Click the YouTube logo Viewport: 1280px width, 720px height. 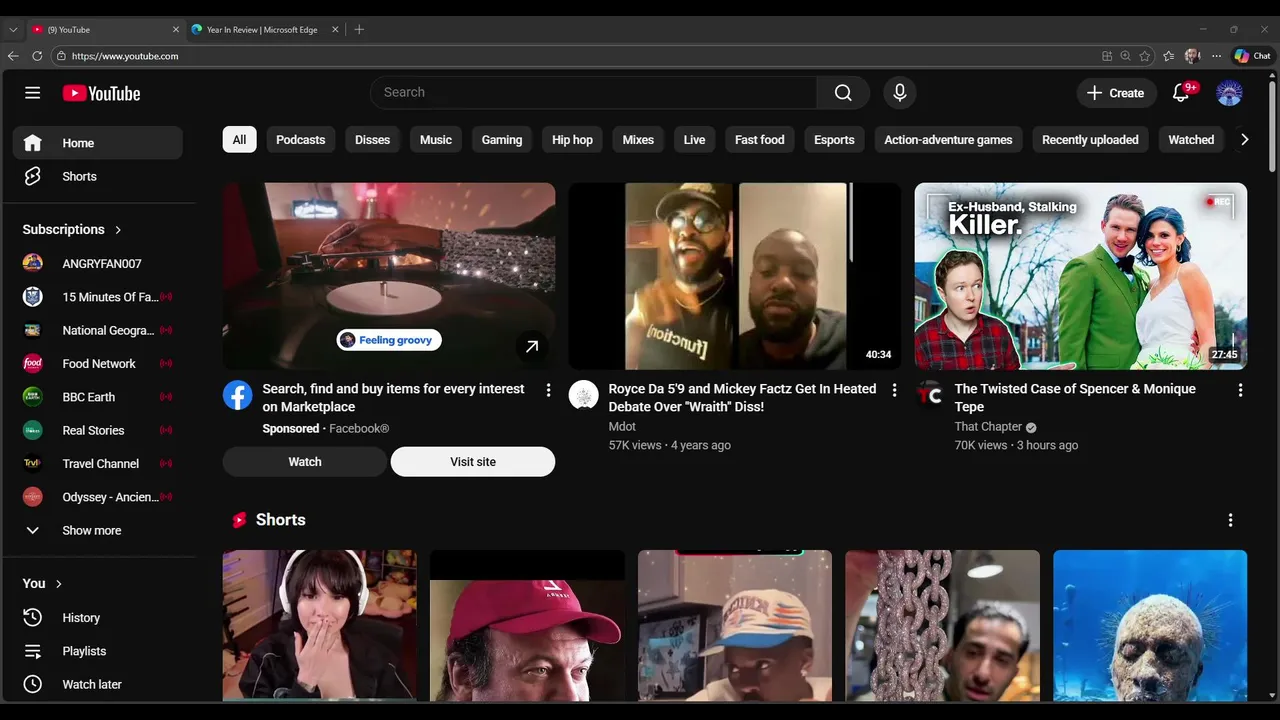coord(101,93)
